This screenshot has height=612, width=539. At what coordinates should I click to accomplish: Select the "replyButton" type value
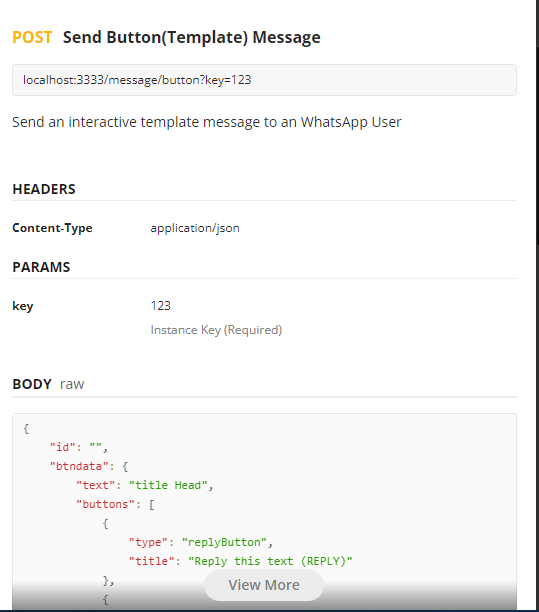[x=224, y=542]
